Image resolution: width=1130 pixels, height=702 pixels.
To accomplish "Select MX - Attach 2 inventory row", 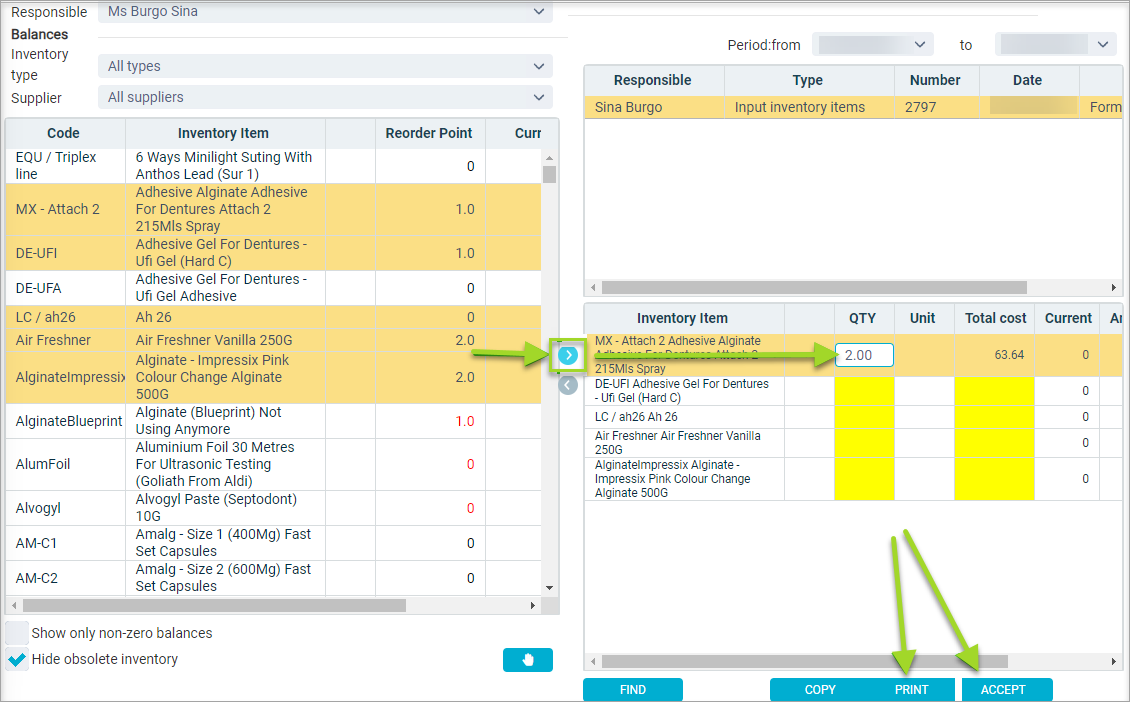I will 273,209.
